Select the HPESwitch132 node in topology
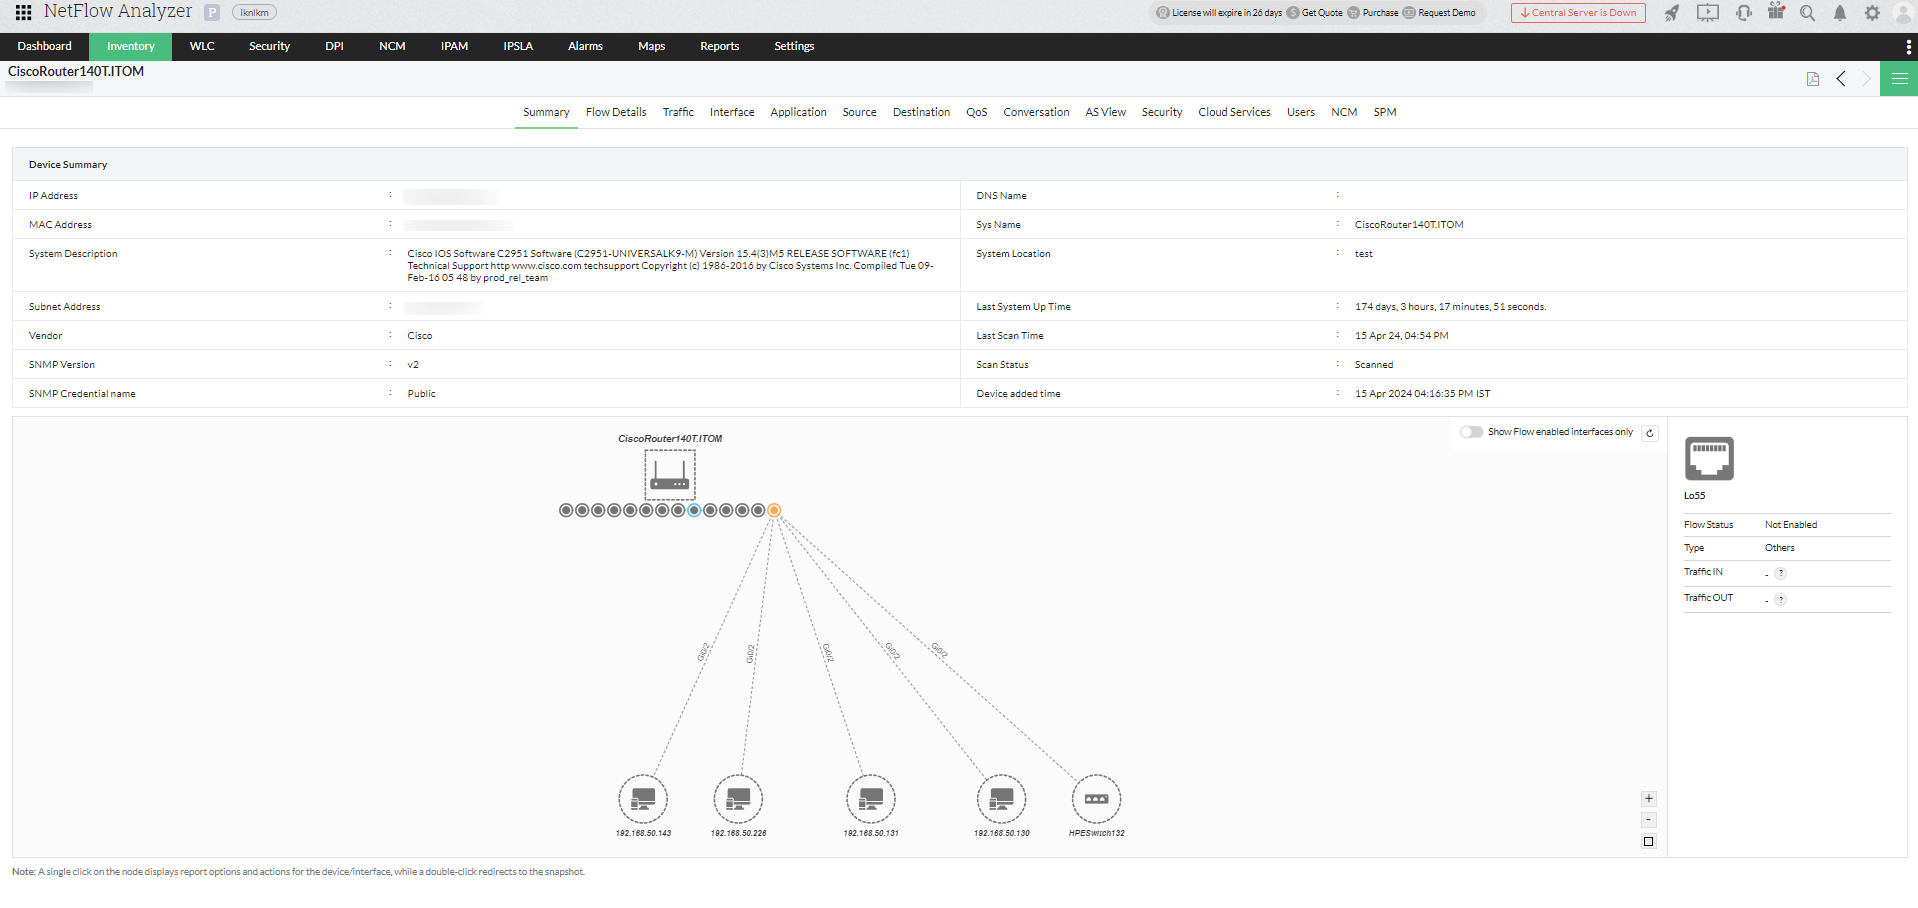The height and width of the screenshot is (908, 1918). 1096,799
